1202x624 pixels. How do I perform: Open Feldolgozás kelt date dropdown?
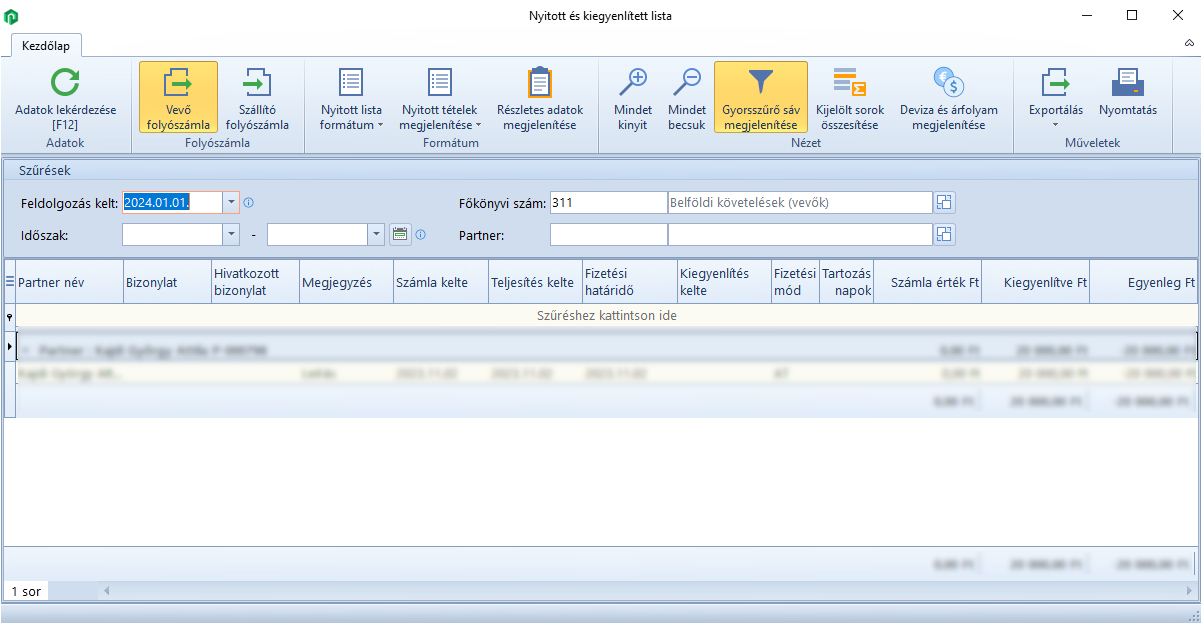232,203
